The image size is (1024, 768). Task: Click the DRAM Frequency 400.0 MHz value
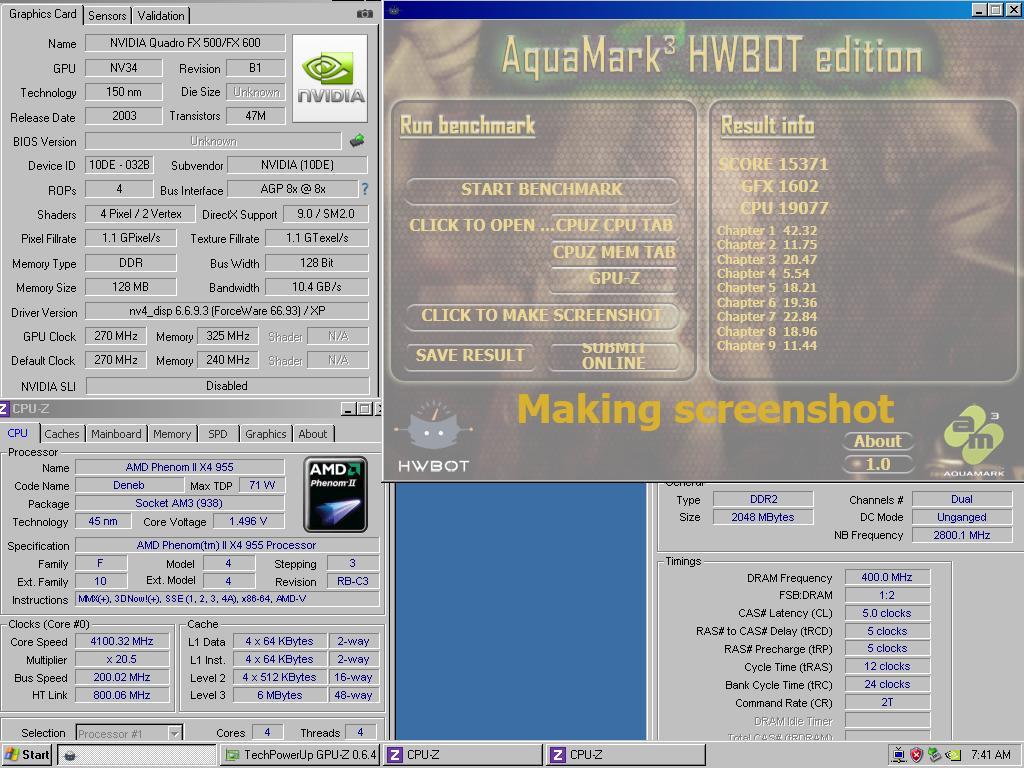coord(887,577)
